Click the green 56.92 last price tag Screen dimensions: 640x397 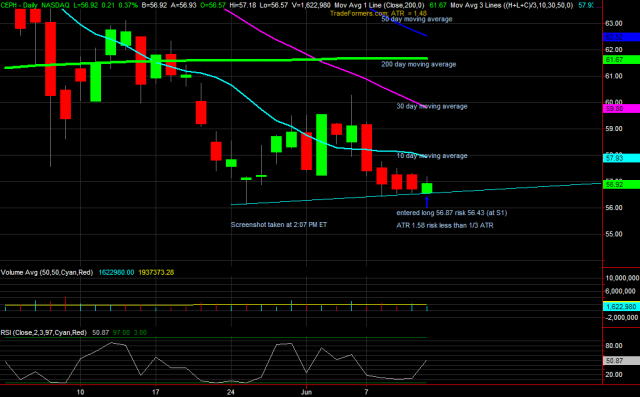621,185
